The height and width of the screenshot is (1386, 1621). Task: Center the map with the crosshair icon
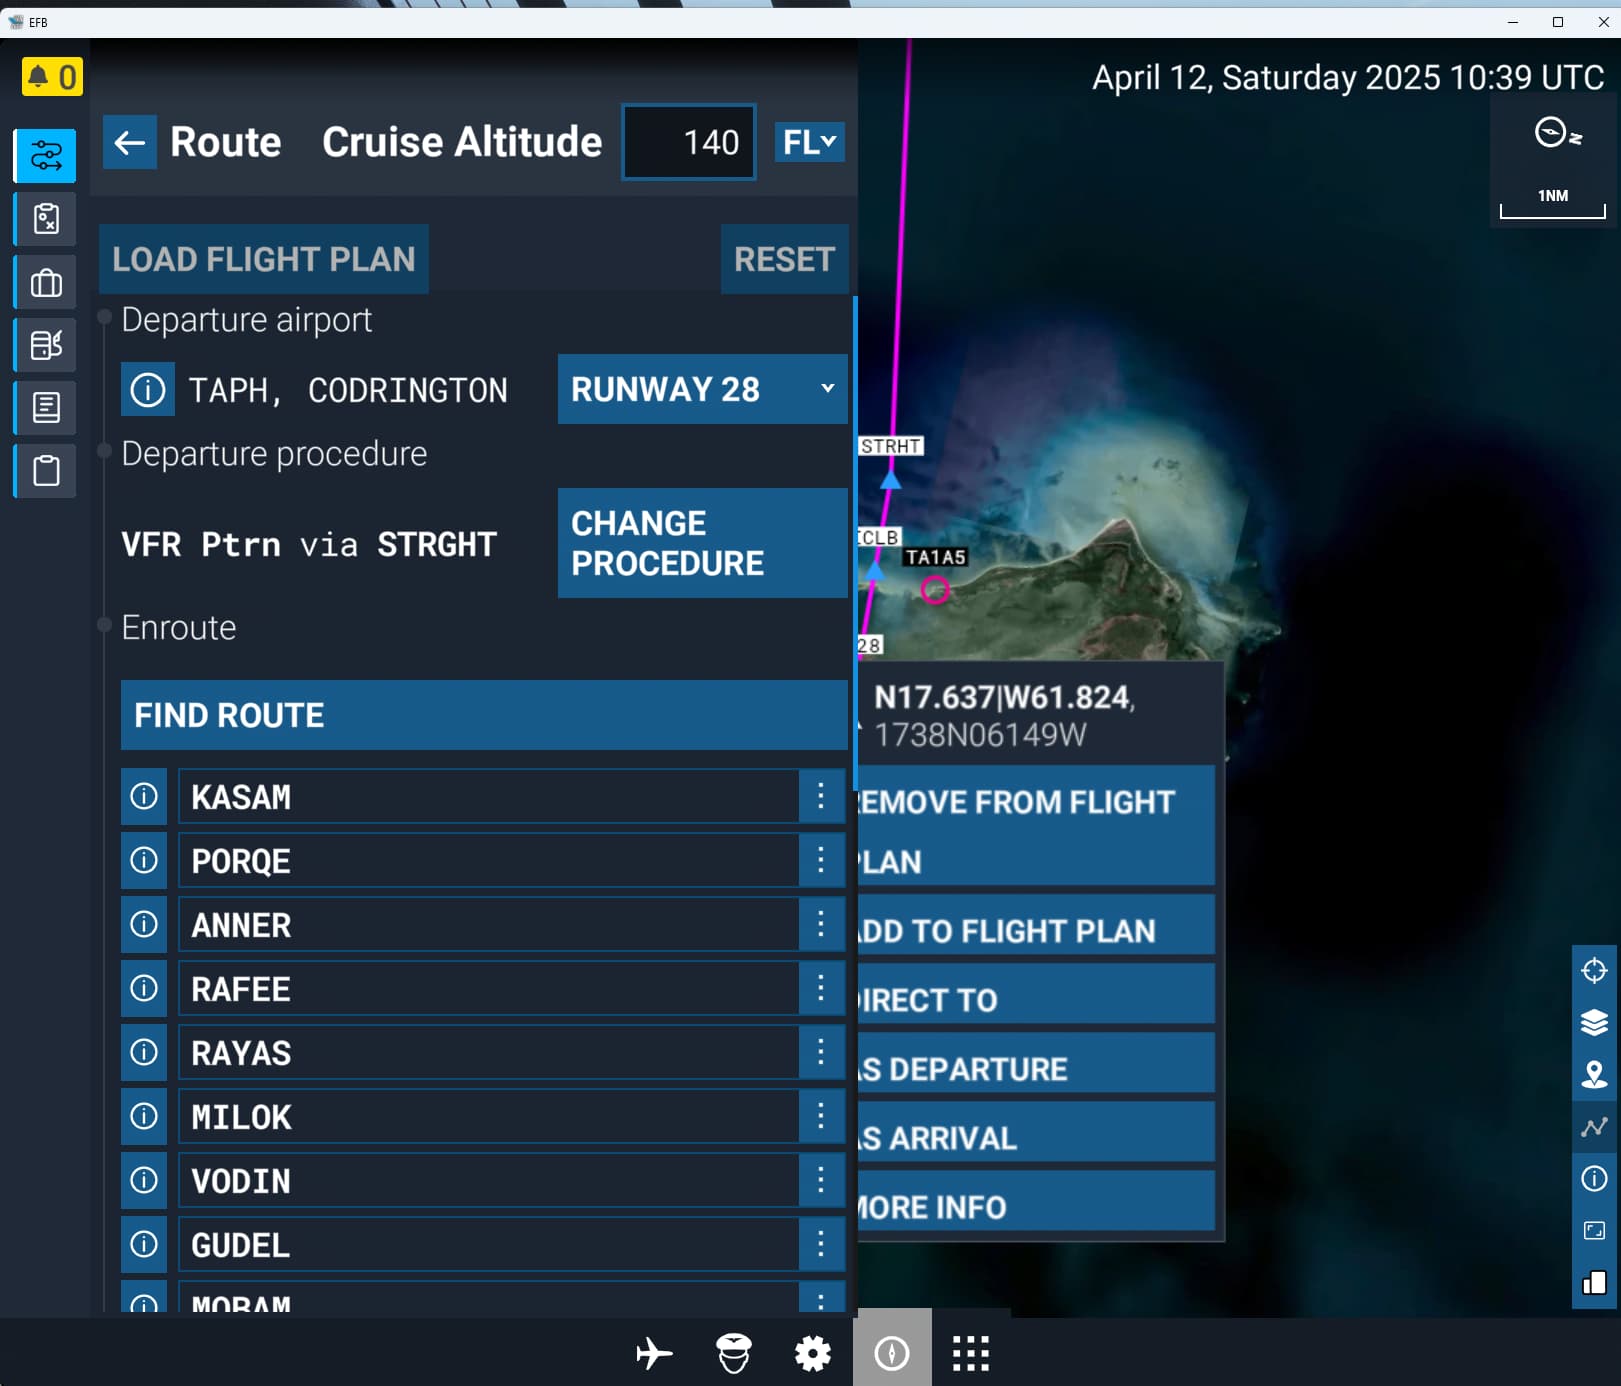(x=1593, y=968)
